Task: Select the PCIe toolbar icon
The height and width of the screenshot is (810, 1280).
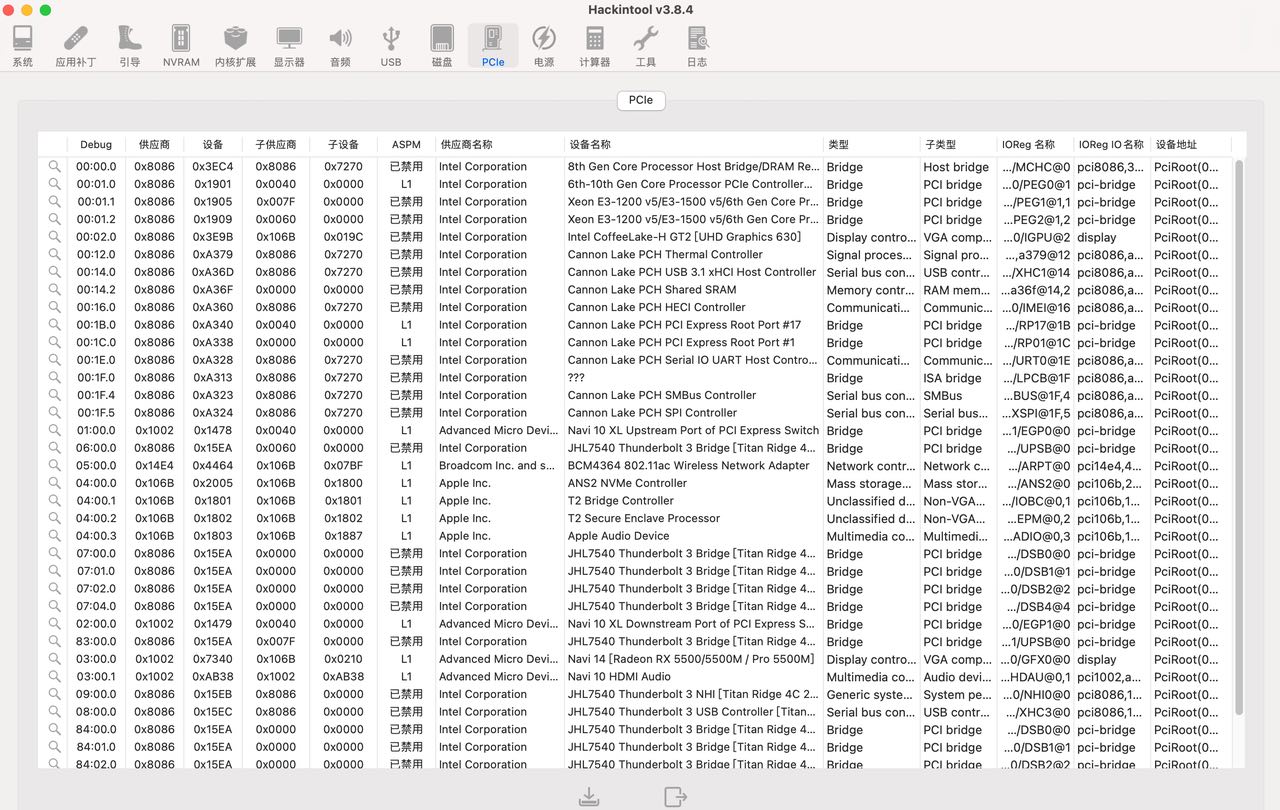Action: pos(493,46)
